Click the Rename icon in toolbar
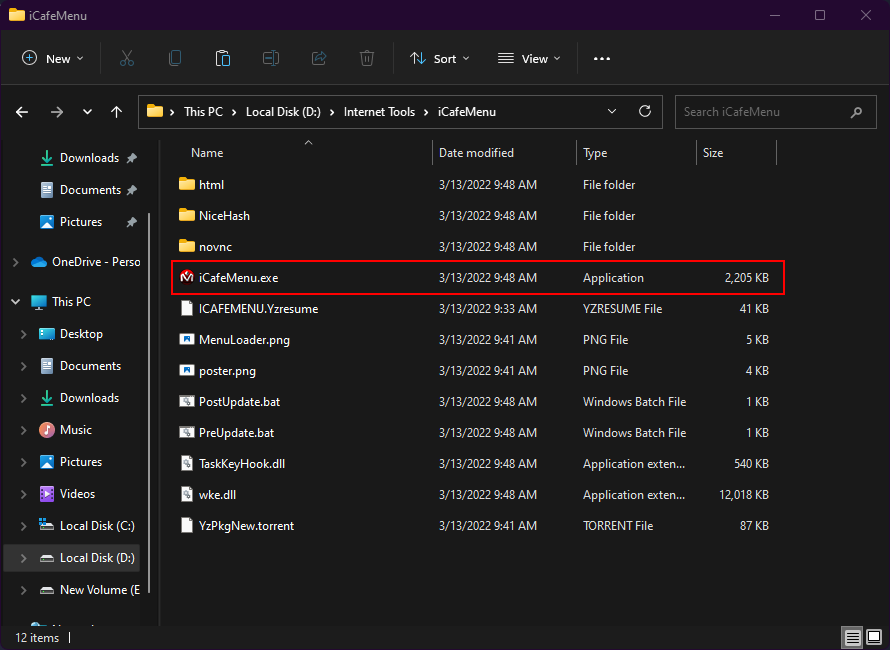 pos(271,59)
